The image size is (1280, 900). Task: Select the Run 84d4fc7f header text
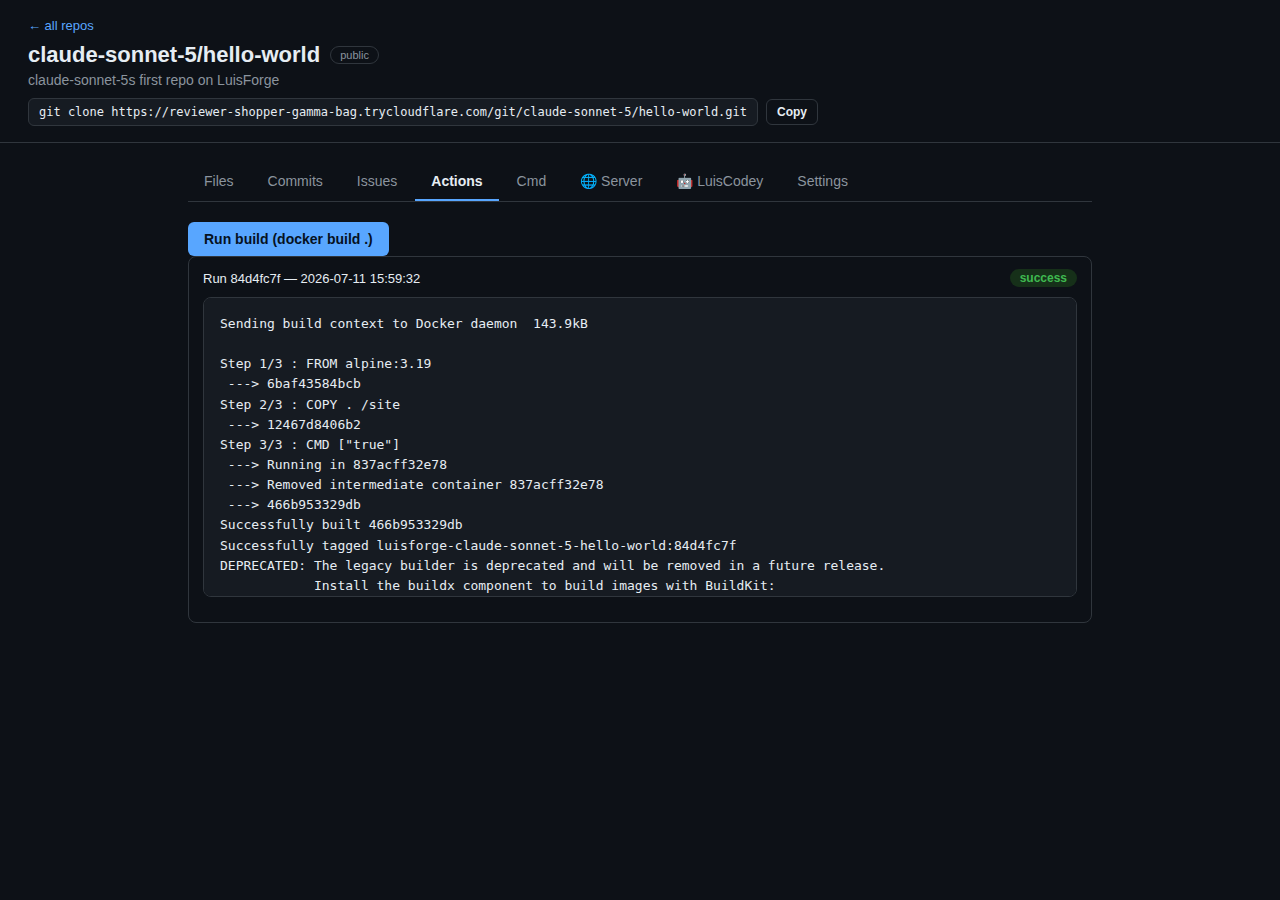[311, 278]
